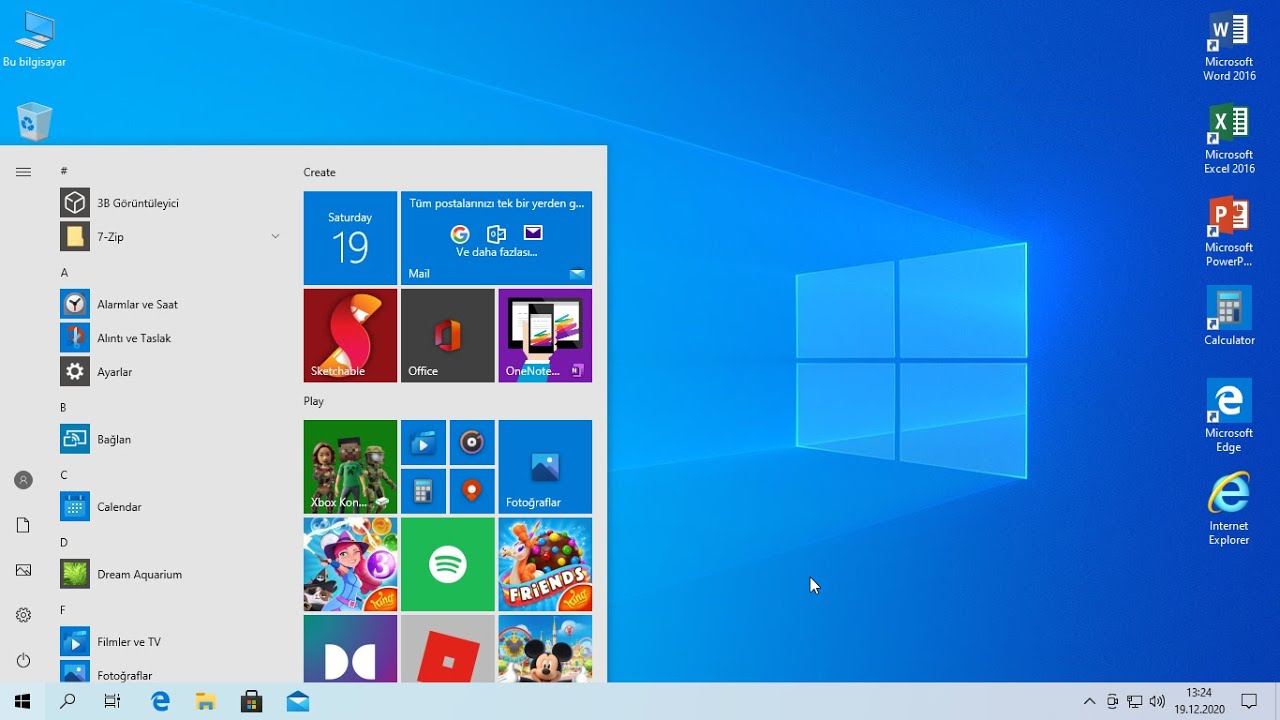
Task: Launch the Sketchable tile
Action: 350,336
